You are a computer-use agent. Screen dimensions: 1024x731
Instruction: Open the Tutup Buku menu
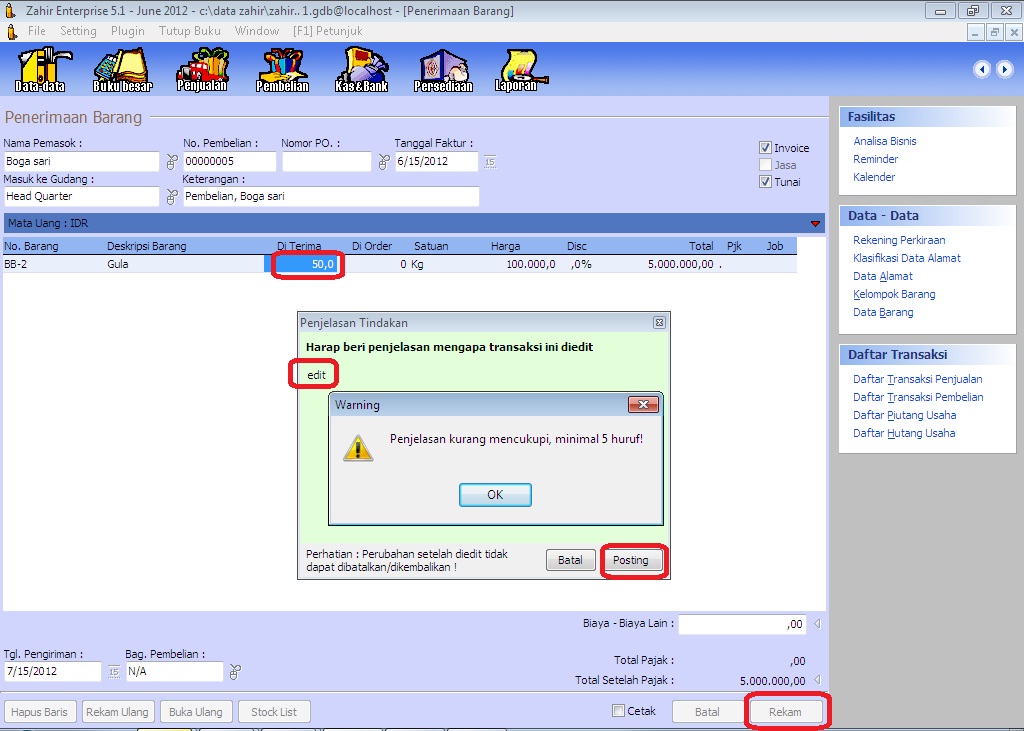coord(189,31)
